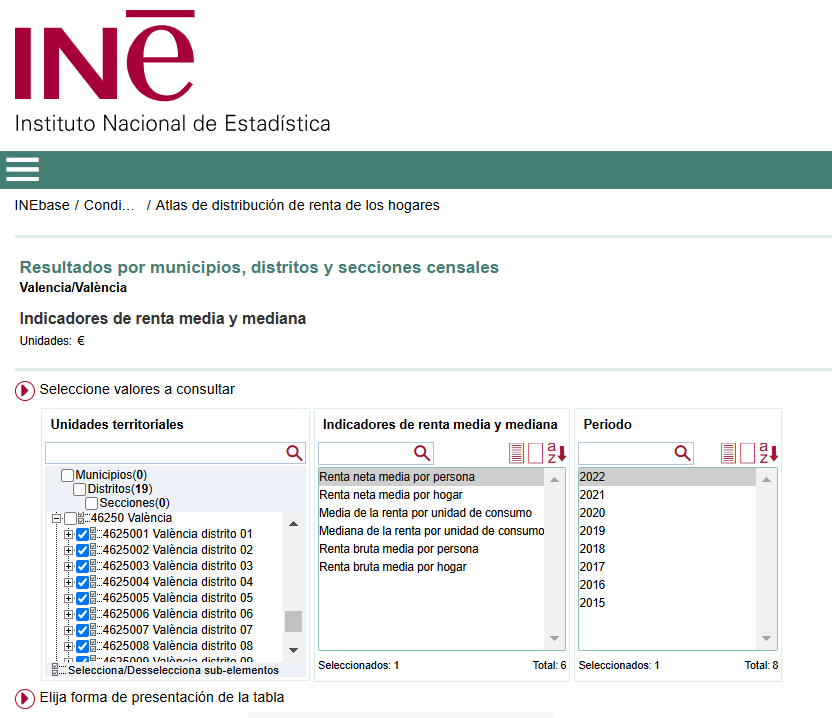This screenshot has width=832, height=718.
Task: Expand València distrito 01 node
Action: click(69, 534)
